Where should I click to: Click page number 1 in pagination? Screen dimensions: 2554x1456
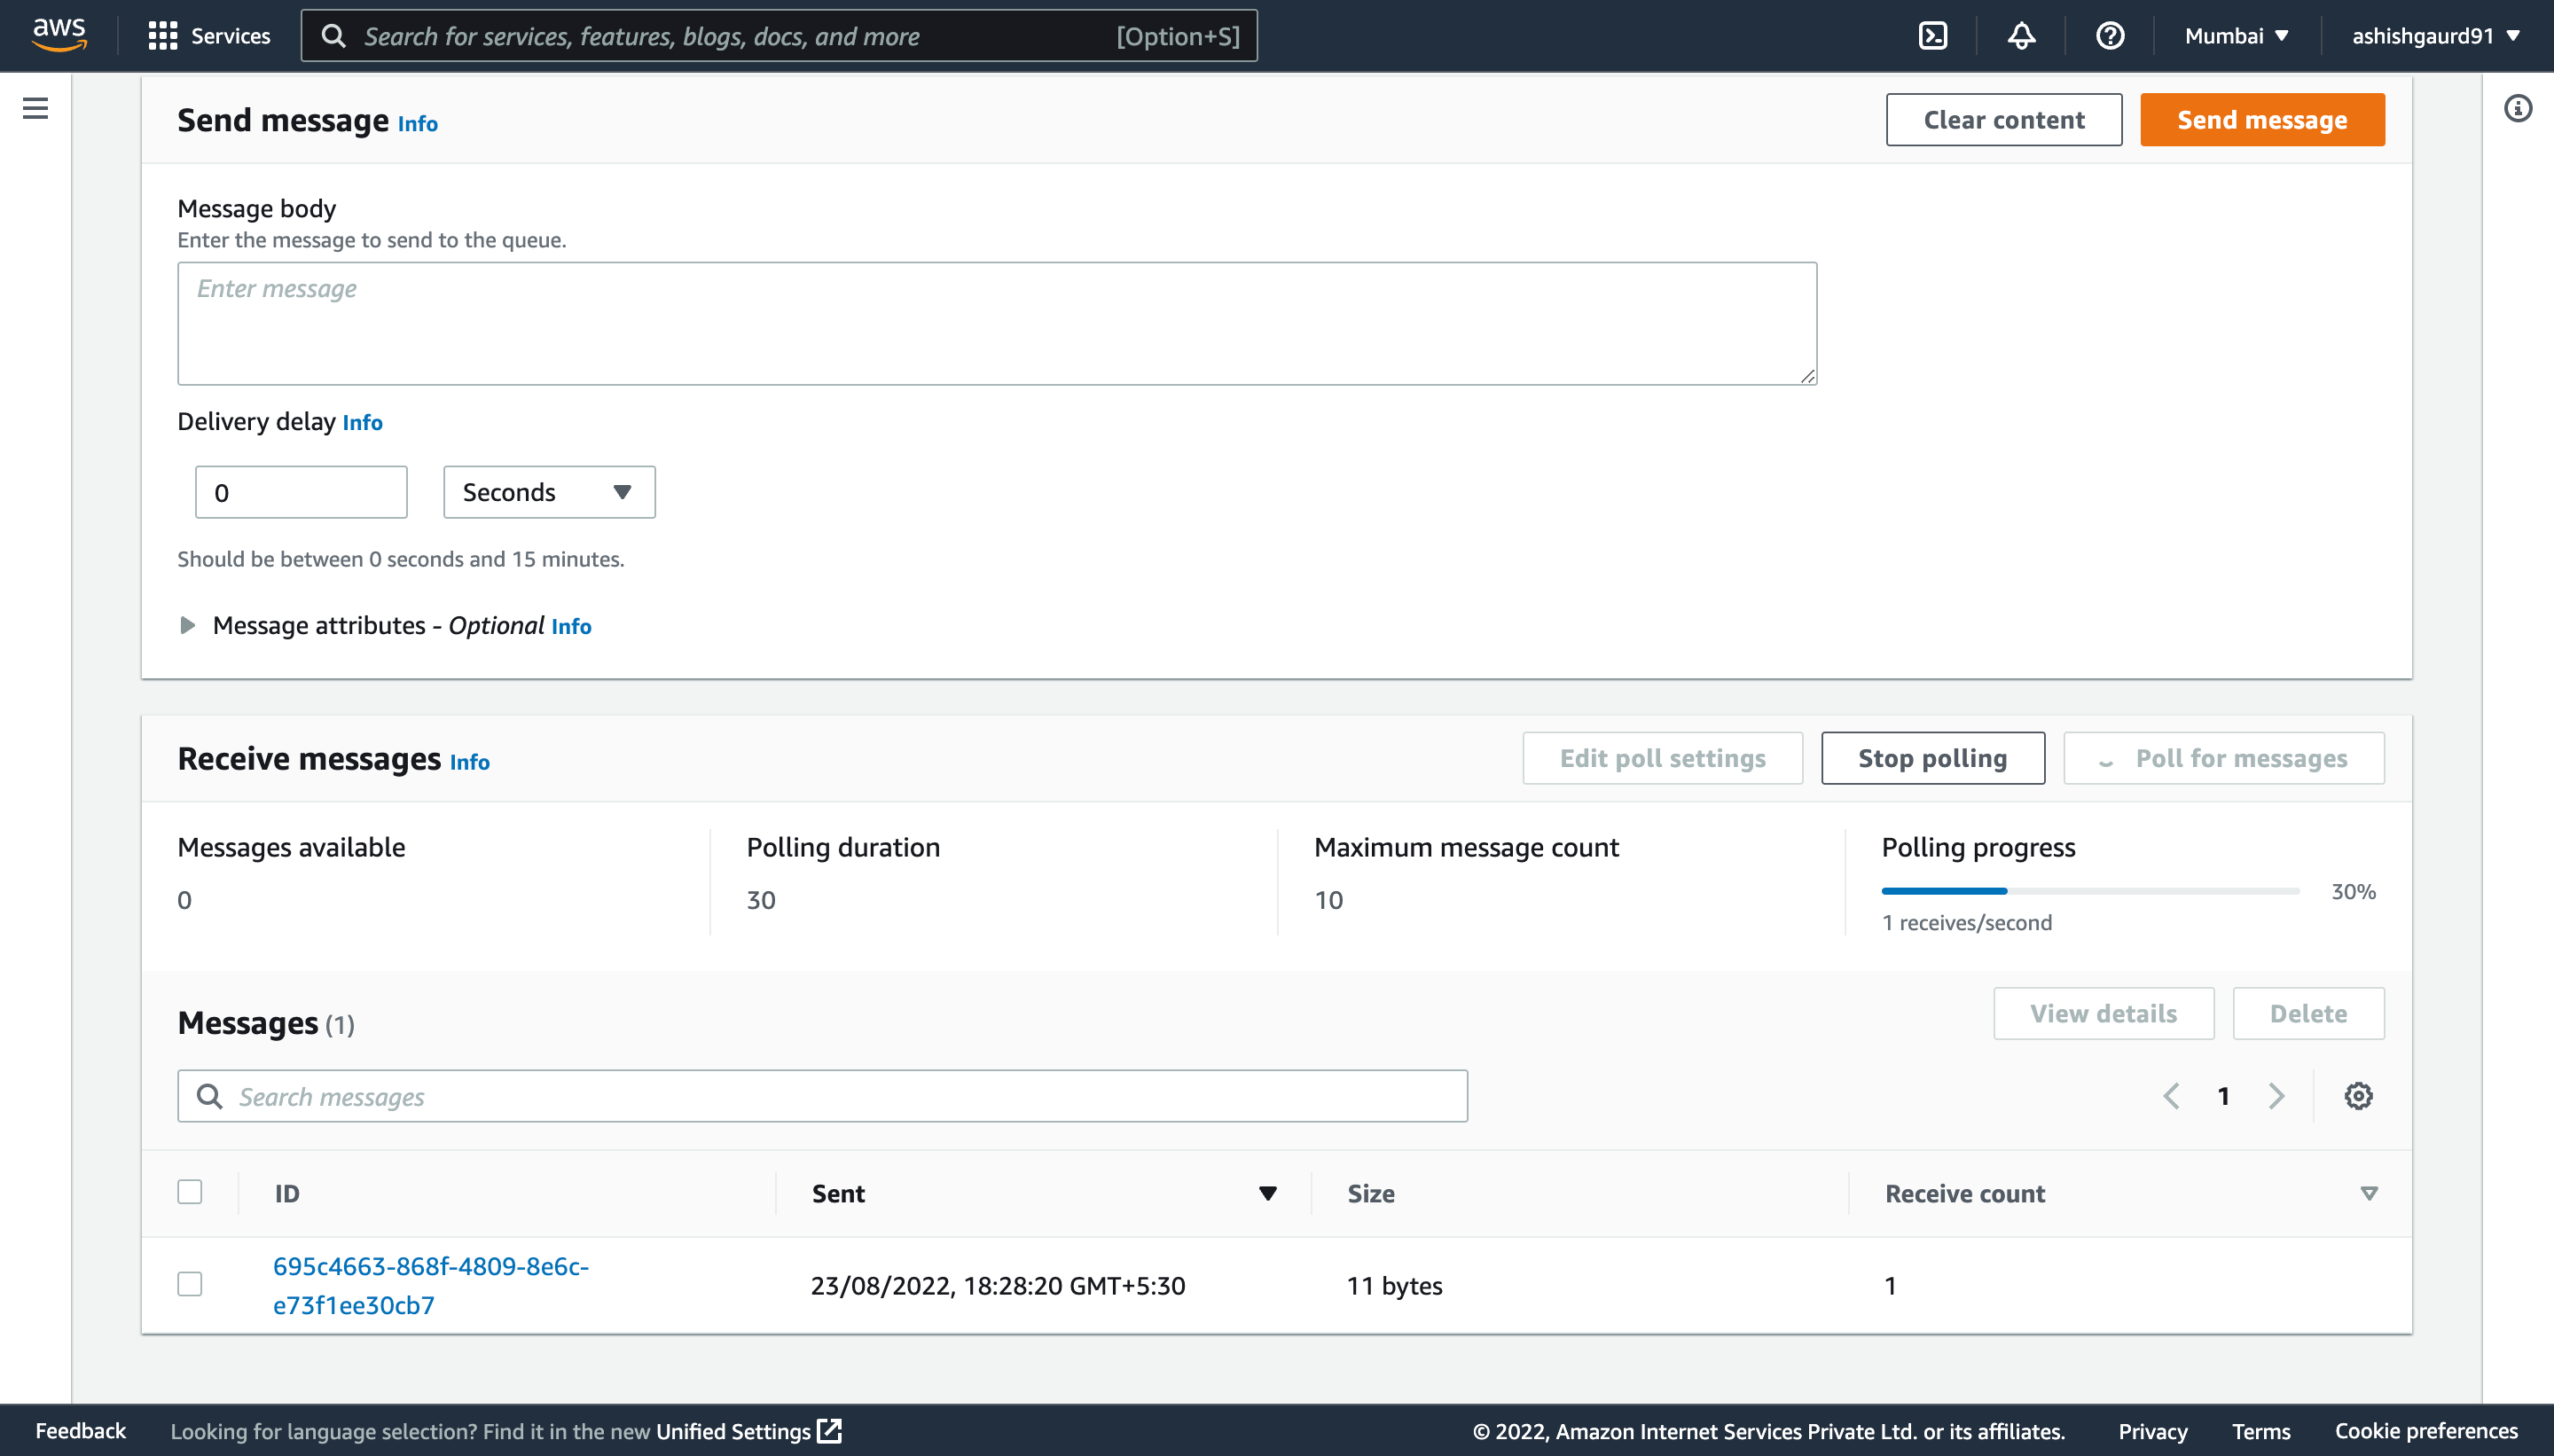coord(2223,1096)
